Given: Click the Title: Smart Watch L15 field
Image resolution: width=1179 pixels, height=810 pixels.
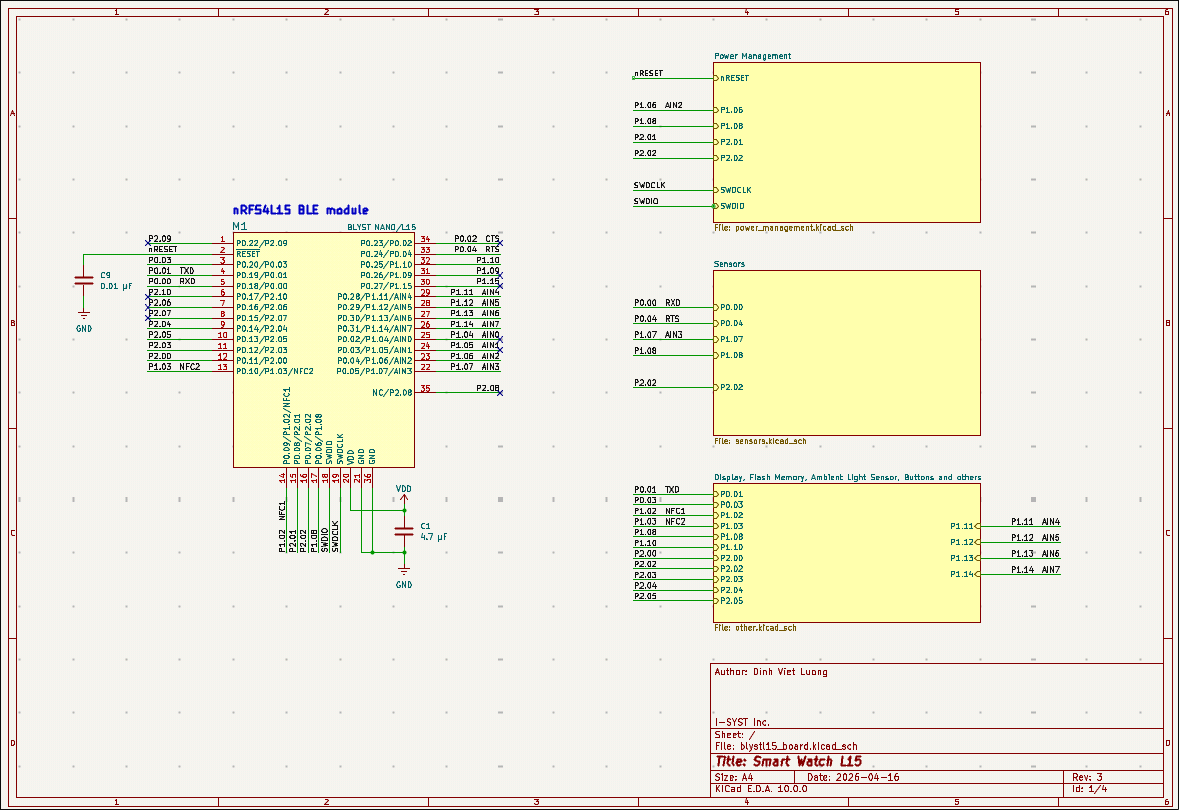Looking at the screenshot, I should (788, 762).
